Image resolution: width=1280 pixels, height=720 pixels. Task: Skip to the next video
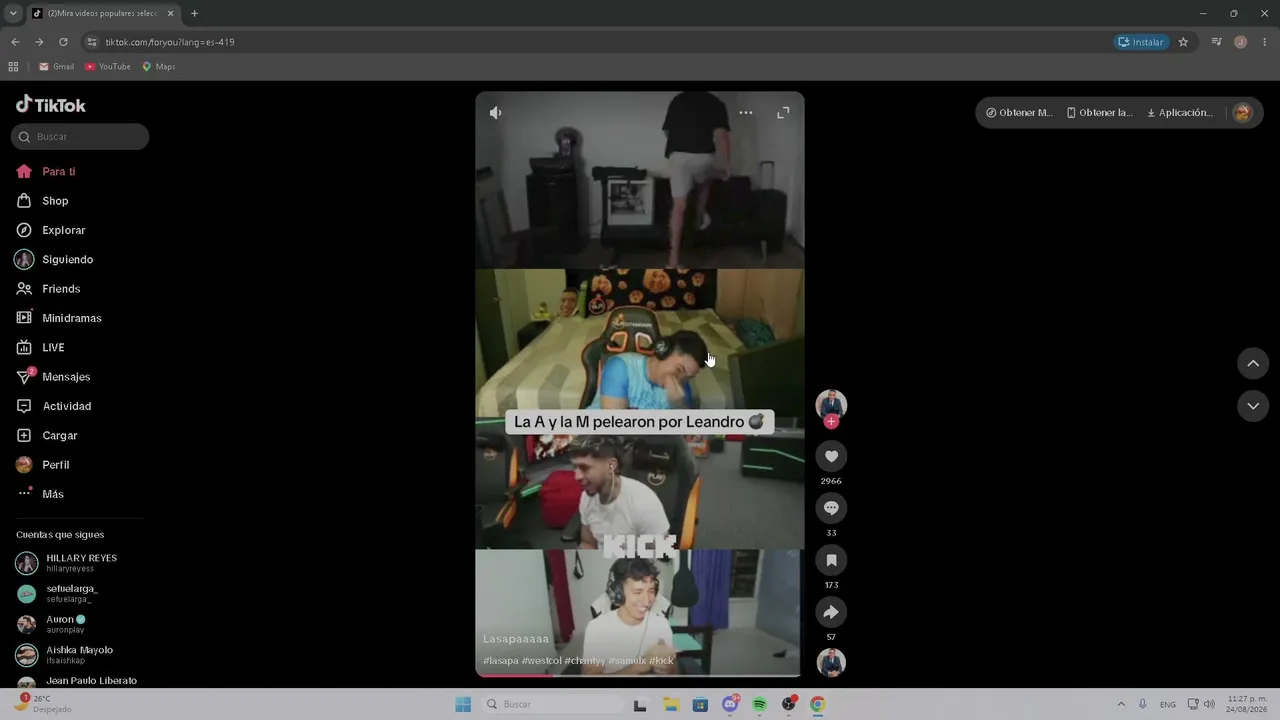pos(1253,406)
